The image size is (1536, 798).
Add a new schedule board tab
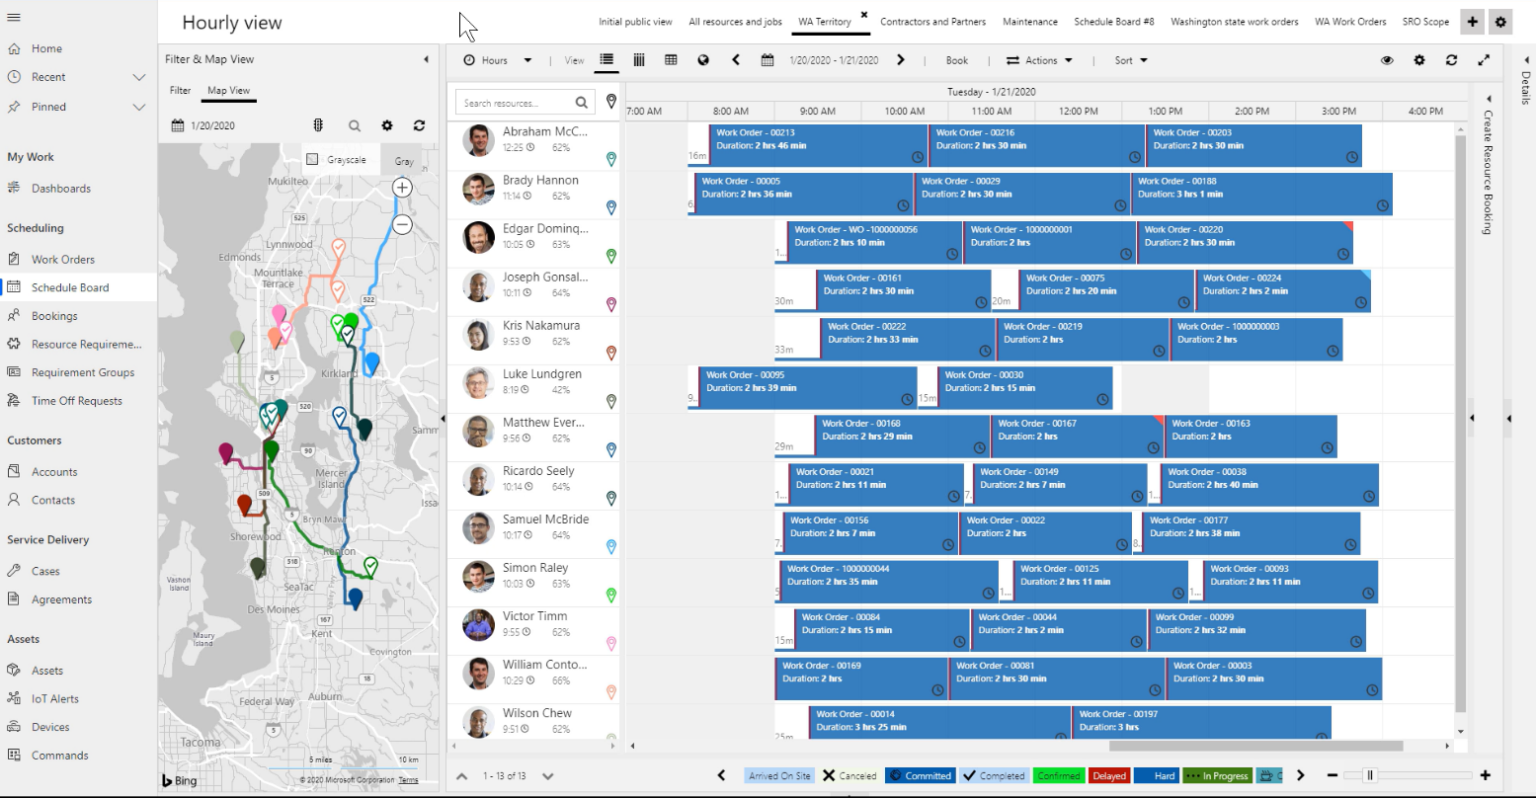point(1472,21)
